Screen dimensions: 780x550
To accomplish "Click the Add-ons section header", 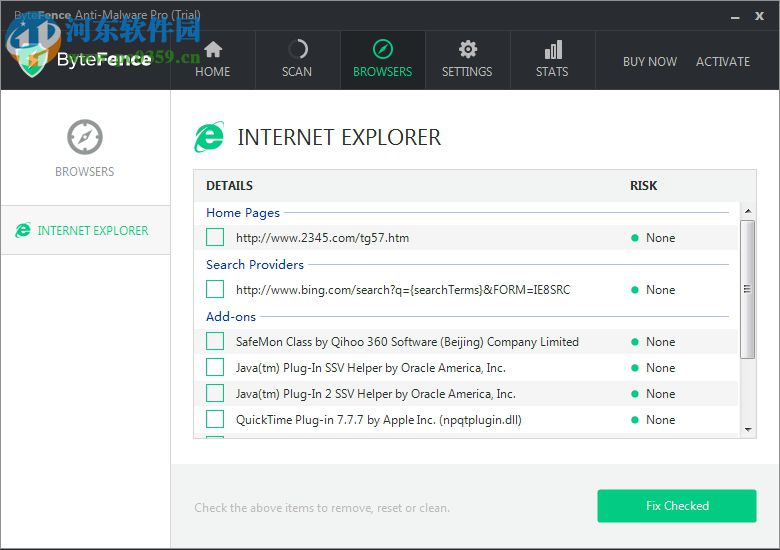I will (x=231, y=316).
